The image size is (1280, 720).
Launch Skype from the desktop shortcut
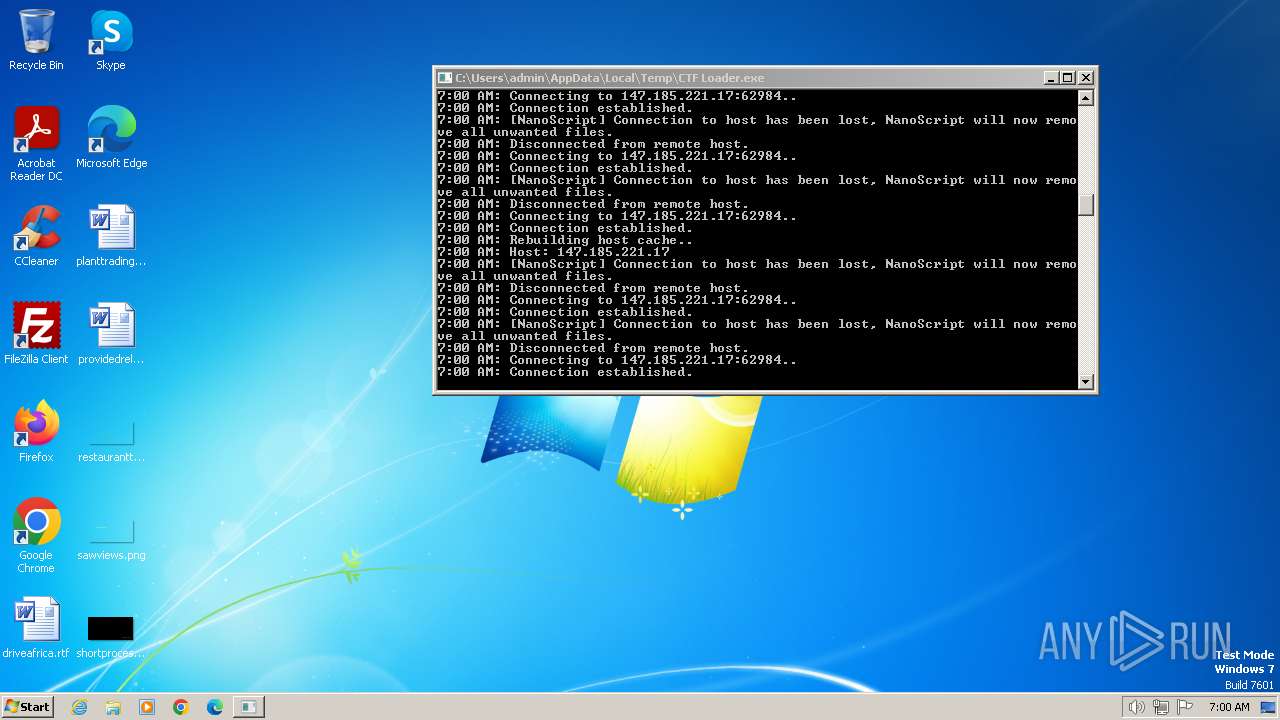pos(111,40)
